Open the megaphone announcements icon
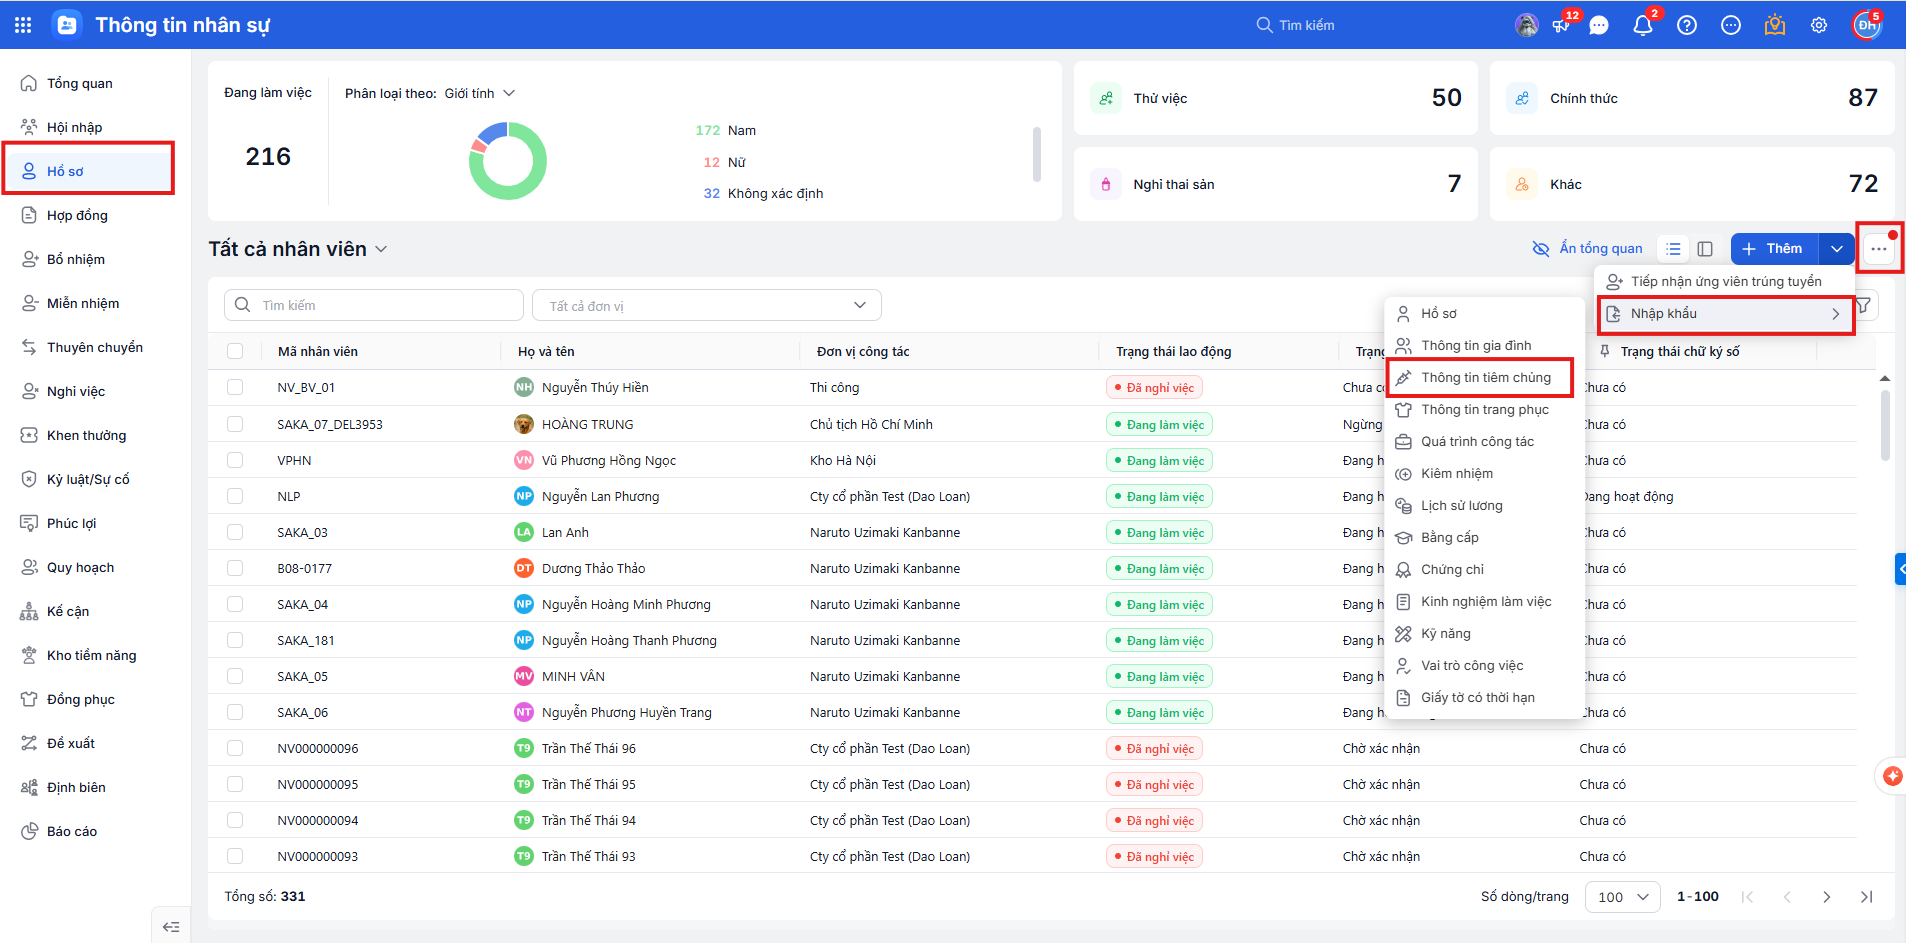Viewport: 1906px width, 943px height. click(1561, 26)
